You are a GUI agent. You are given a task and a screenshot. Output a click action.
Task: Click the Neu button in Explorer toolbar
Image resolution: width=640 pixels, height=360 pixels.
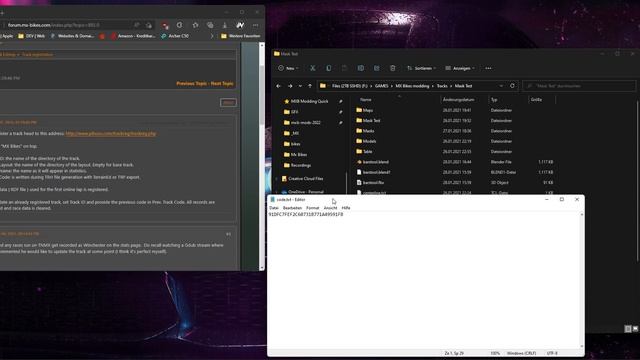click(289, 68)
